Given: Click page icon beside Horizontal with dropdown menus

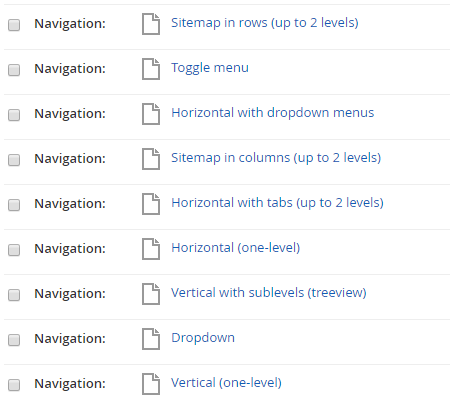Looking at the screenshot, I should click(151, 114).
